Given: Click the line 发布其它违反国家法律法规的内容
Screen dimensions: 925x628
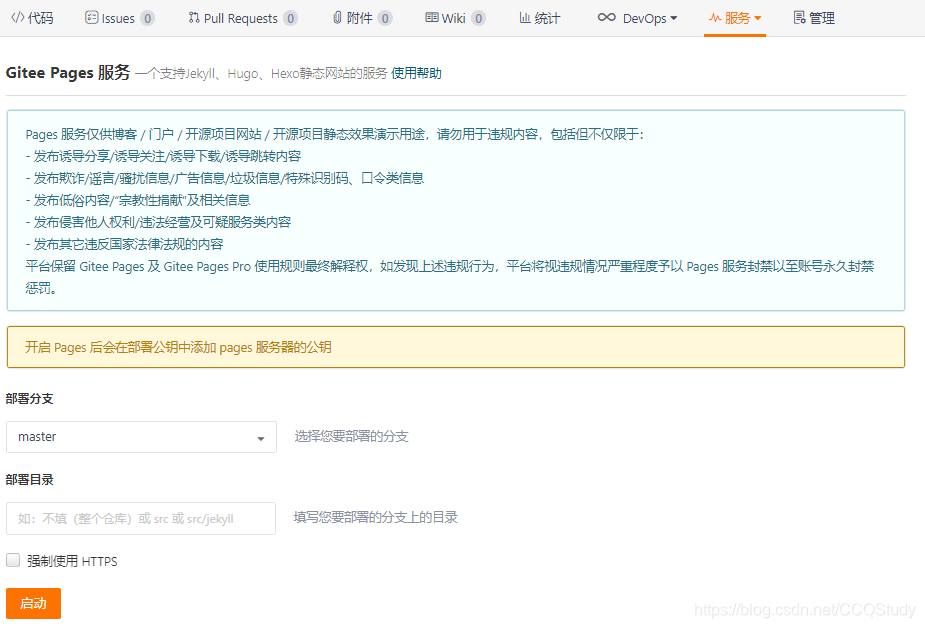Looking at the screenshot, I should [x=124, y=244].
